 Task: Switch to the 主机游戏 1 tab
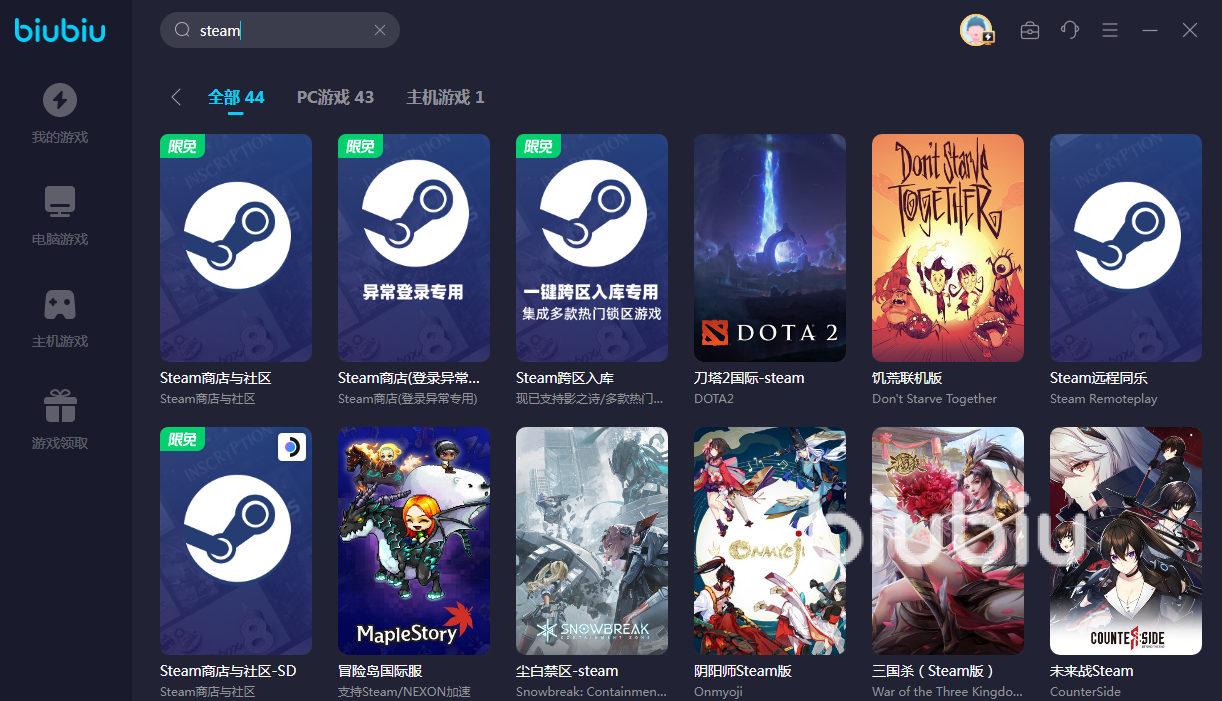pos(445,97)
